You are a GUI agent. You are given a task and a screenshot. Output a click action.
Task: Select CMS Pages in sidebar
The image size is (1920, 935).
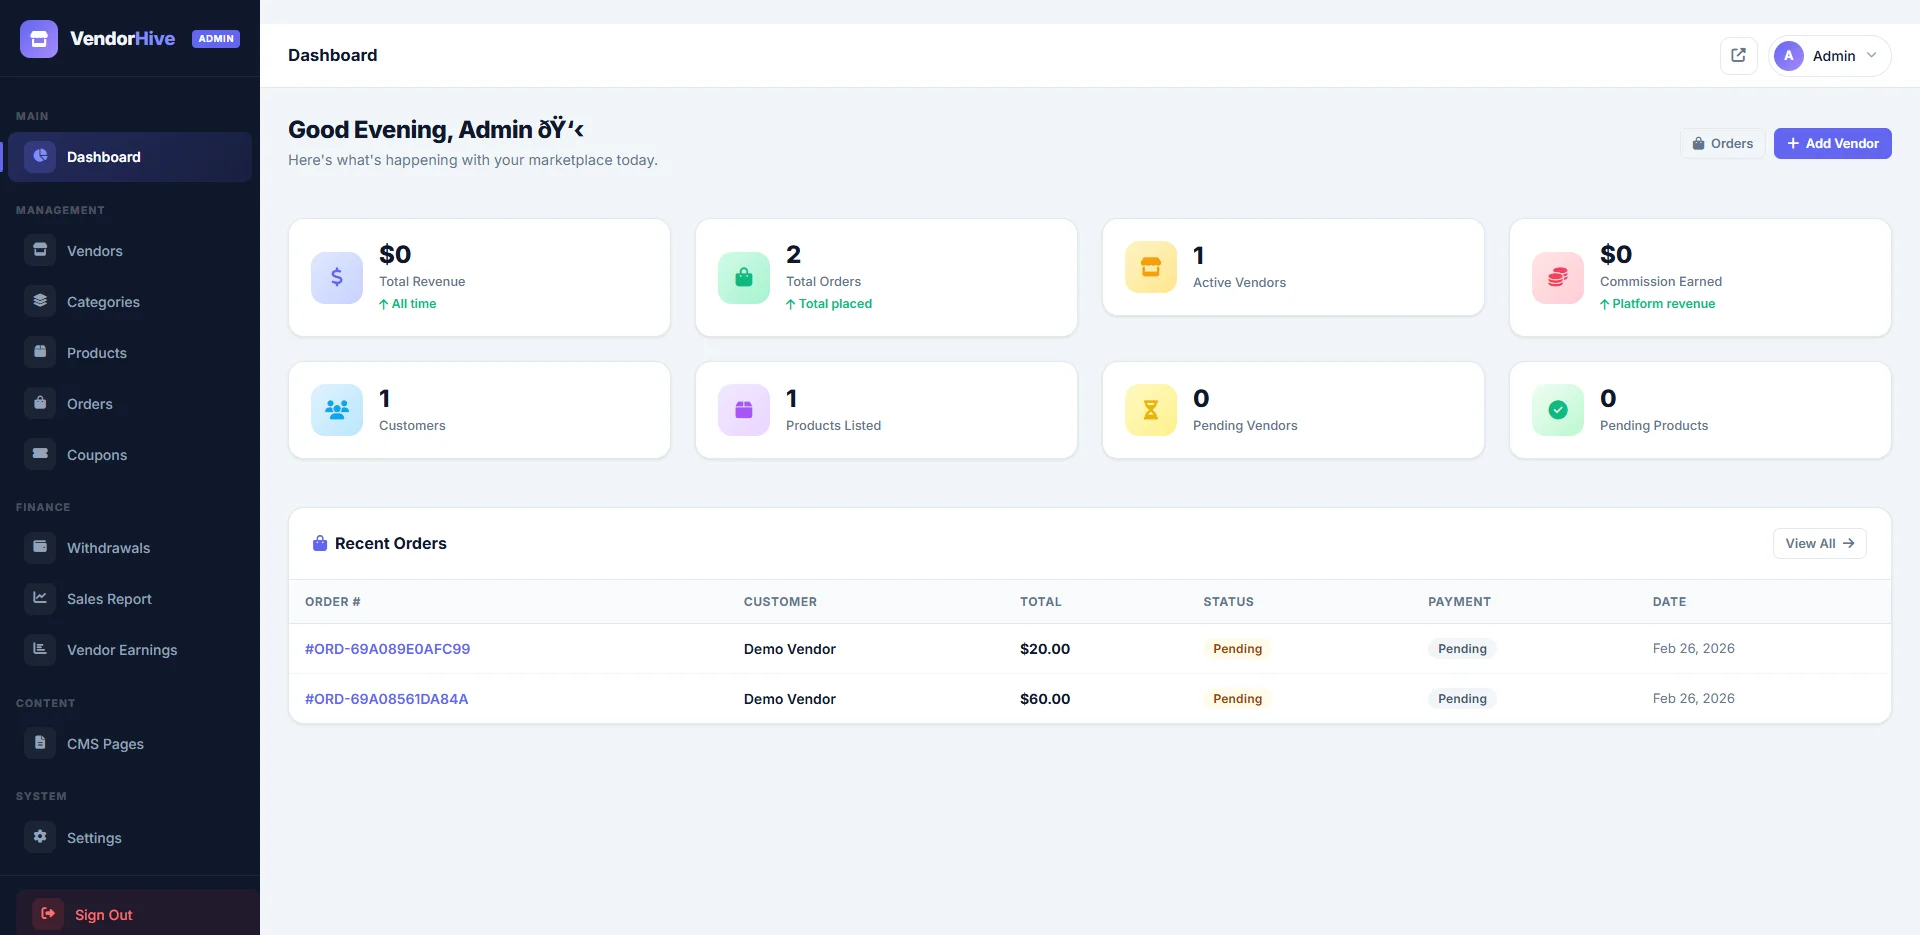104,743
